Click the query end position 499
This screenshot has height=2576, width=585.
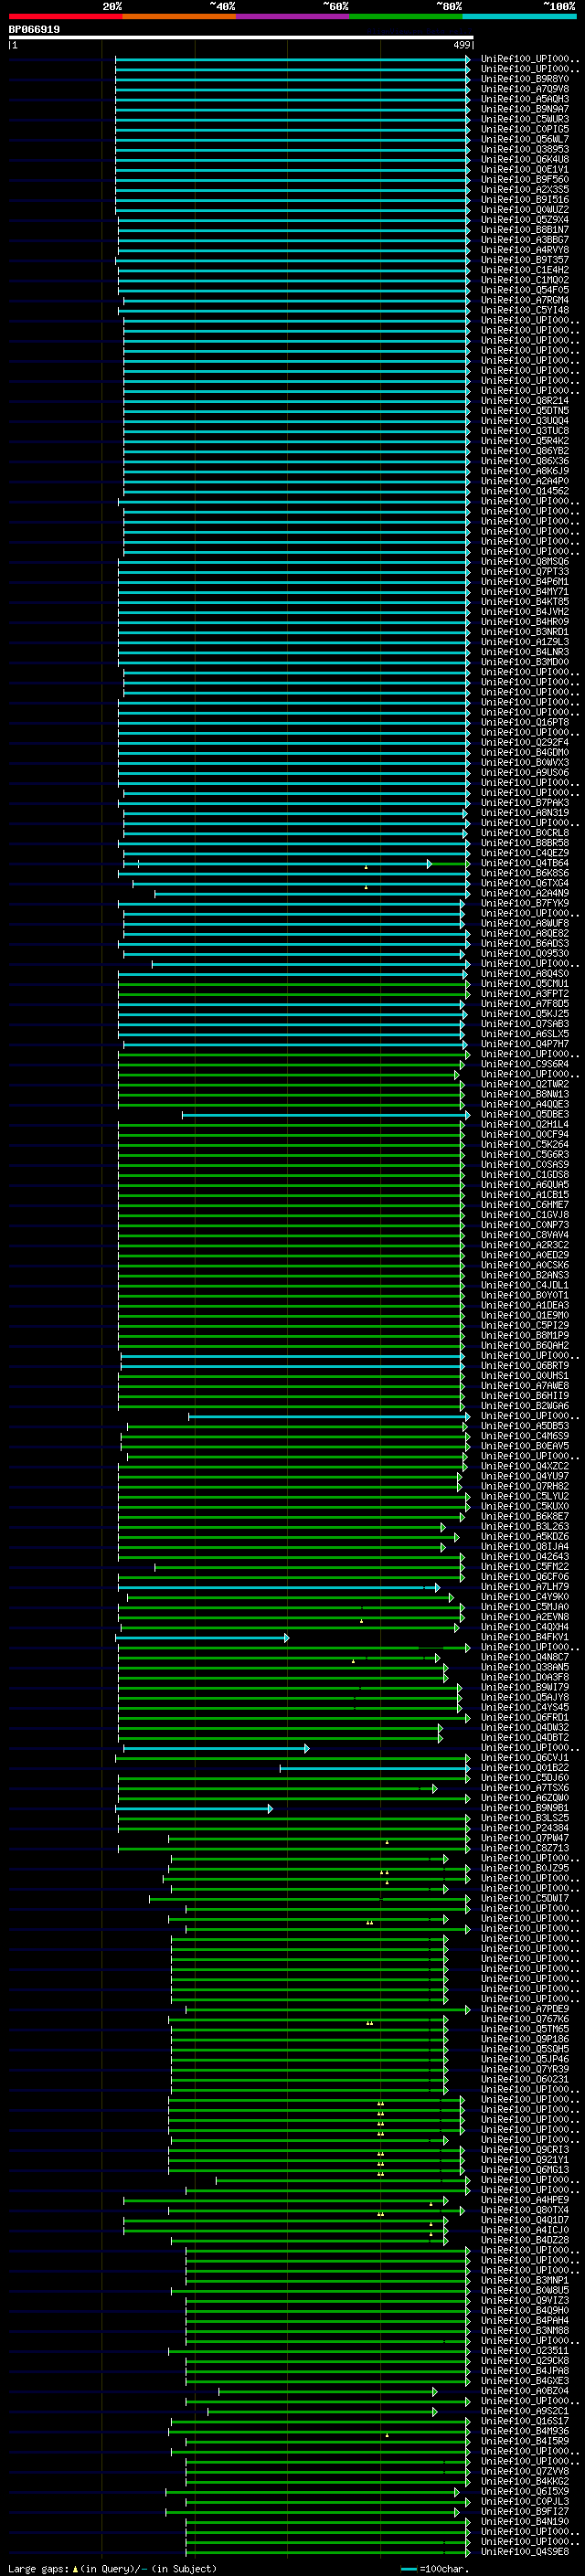click(461, 45)
